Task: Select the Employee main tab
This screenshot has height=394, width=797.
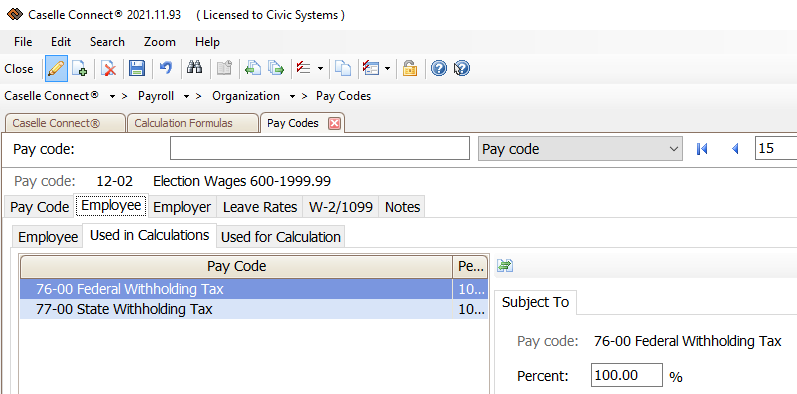Action: 111,205
